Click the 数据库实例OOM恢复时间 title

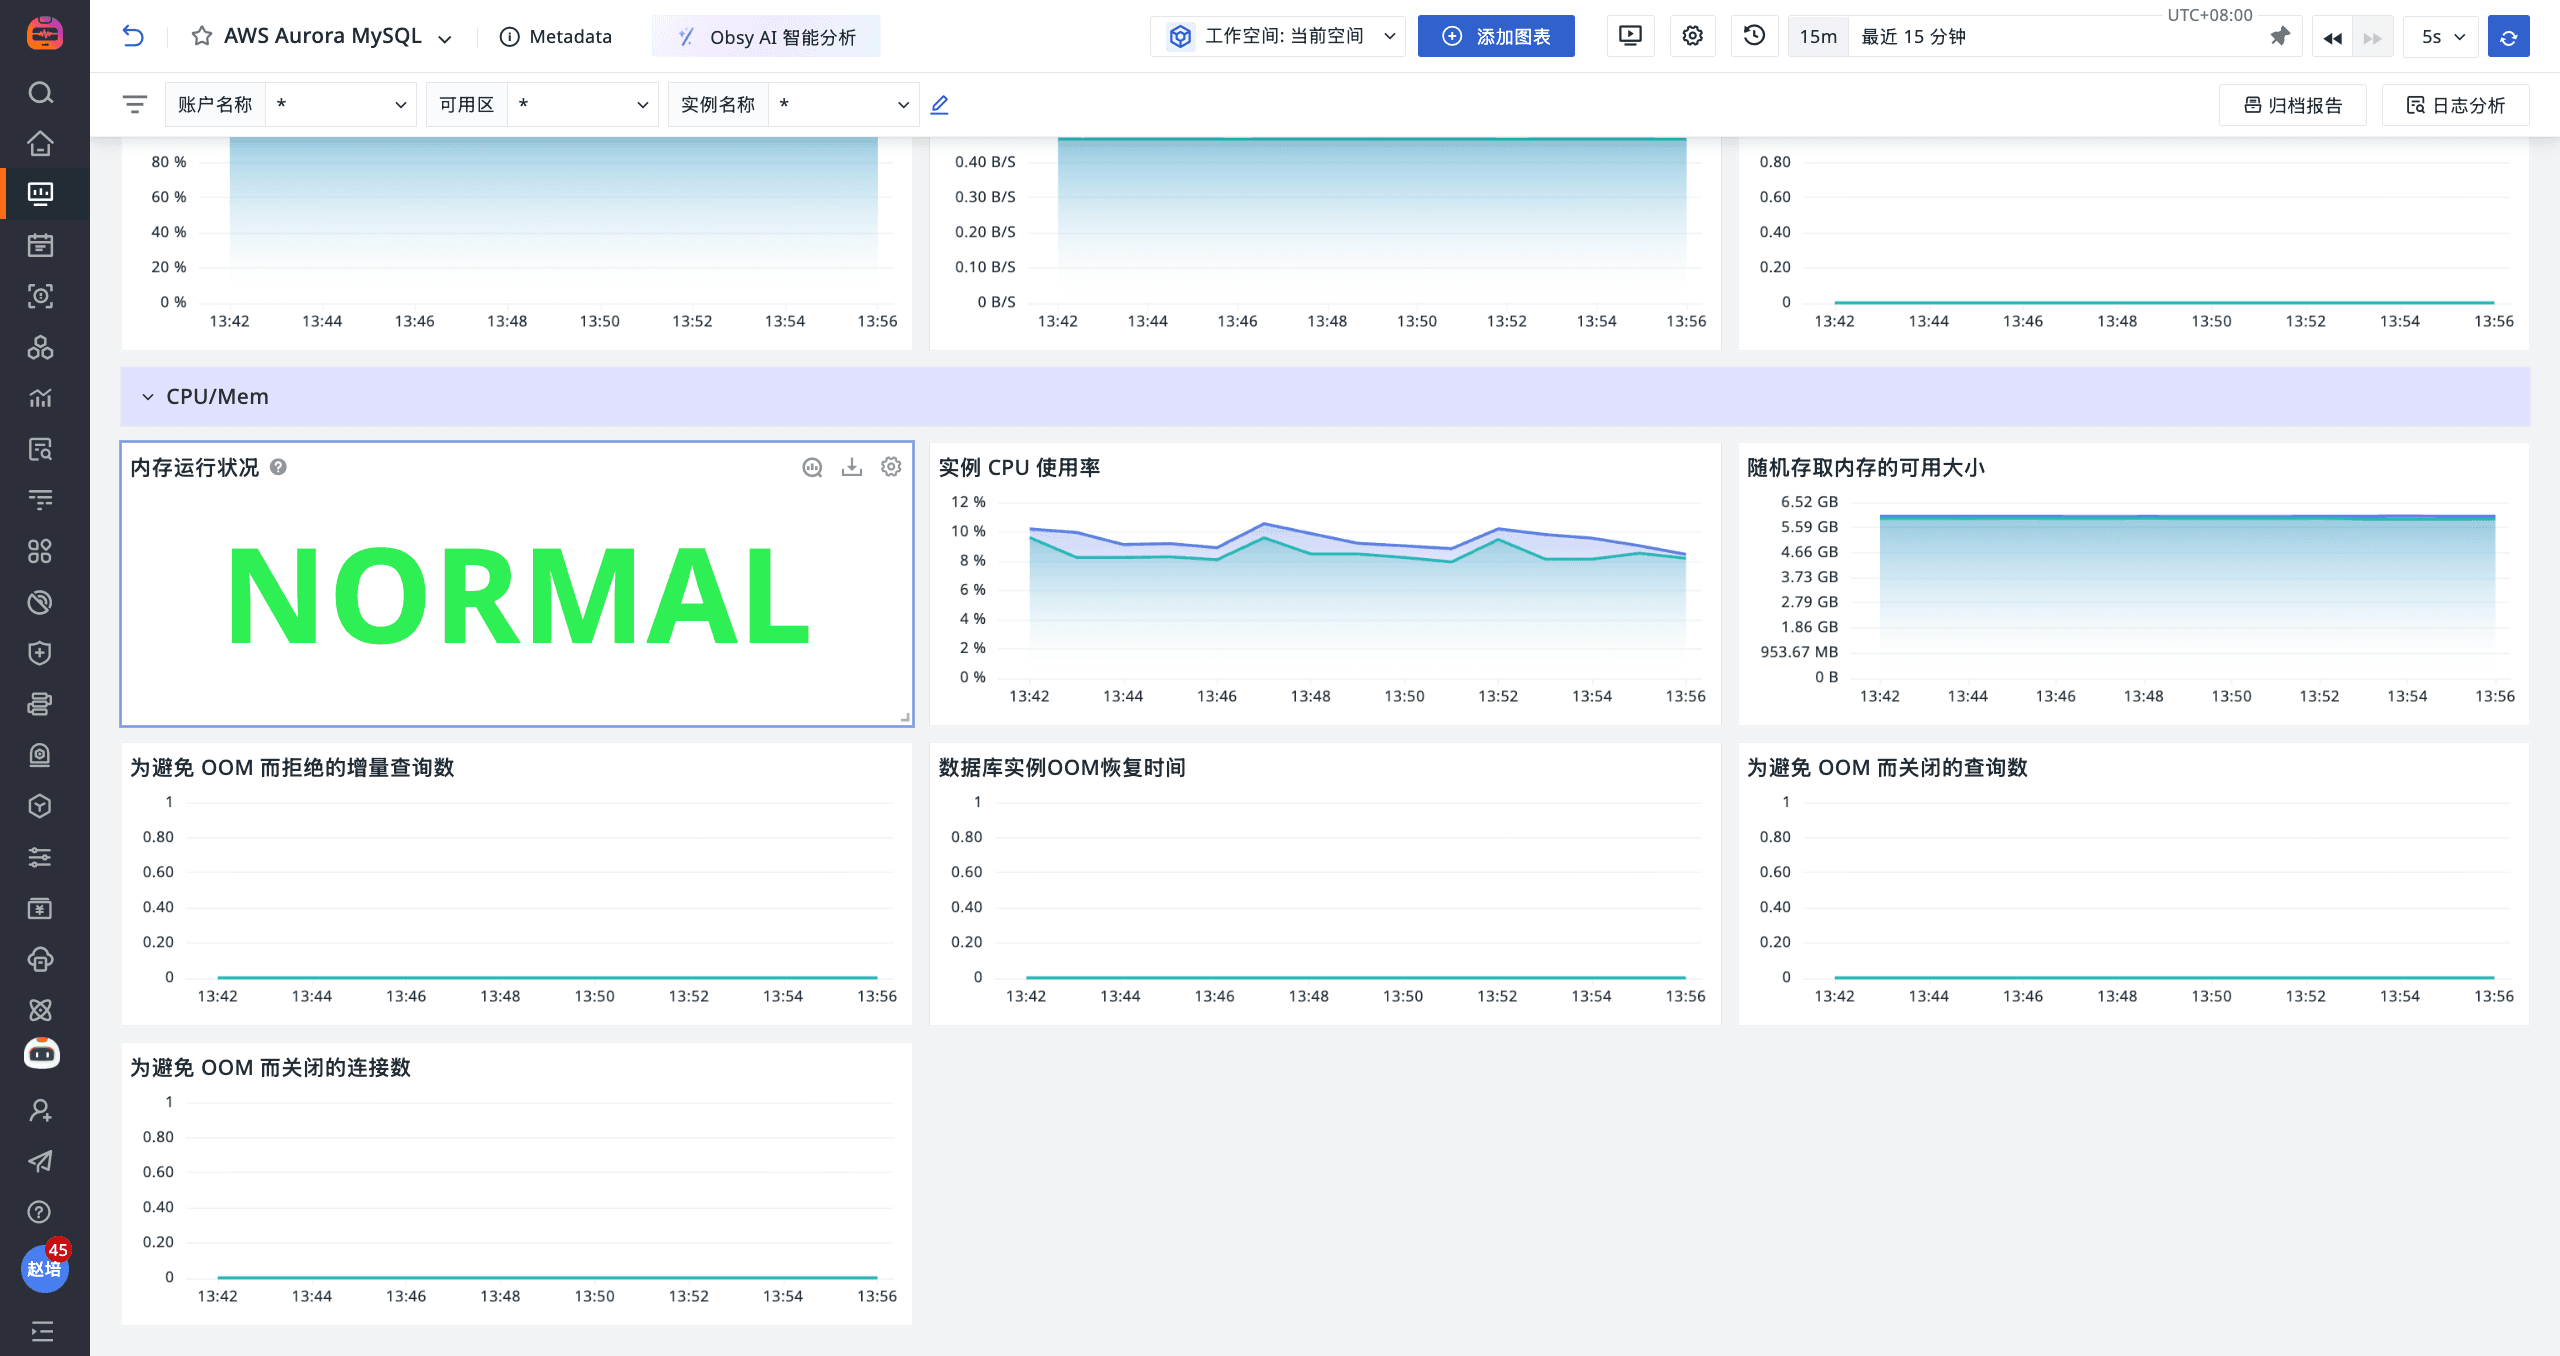coord(1062,767)
